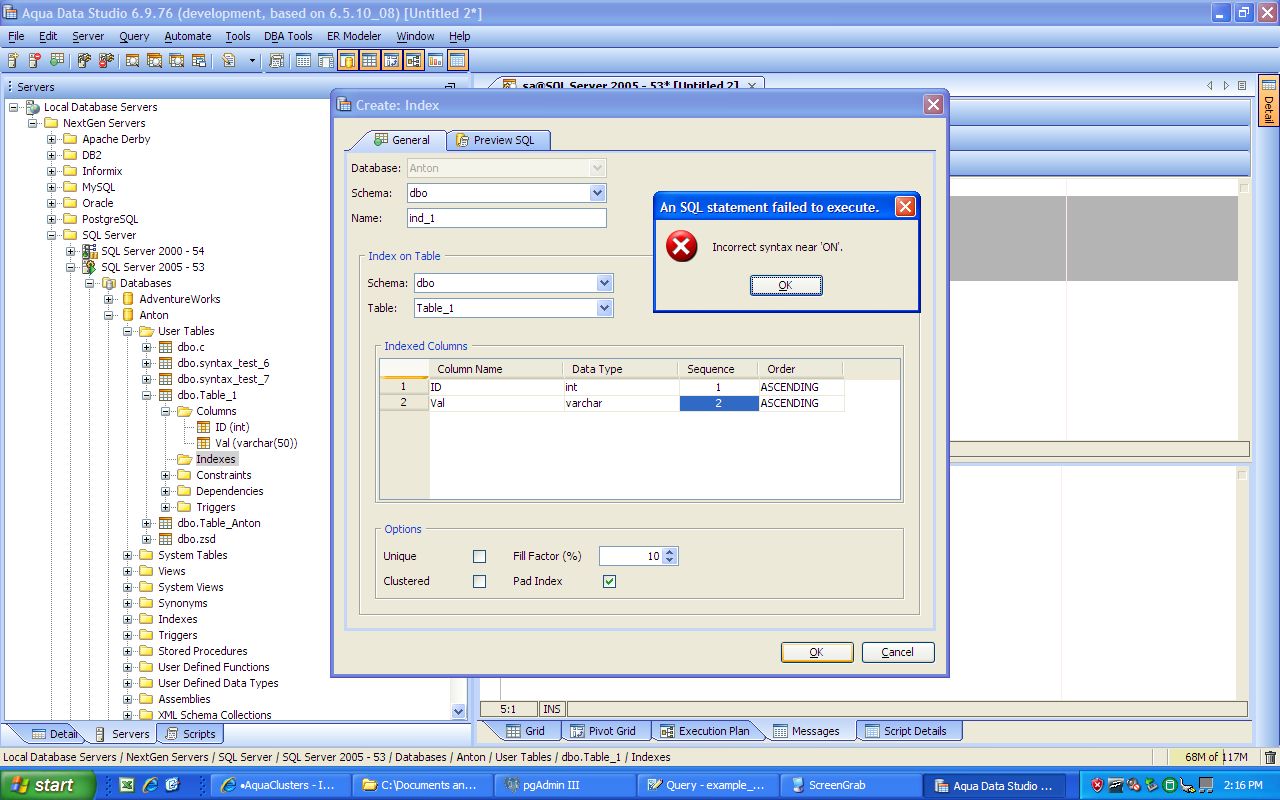
Task: Dismiss the error dialog with OK
Action: tap(786, 285)
